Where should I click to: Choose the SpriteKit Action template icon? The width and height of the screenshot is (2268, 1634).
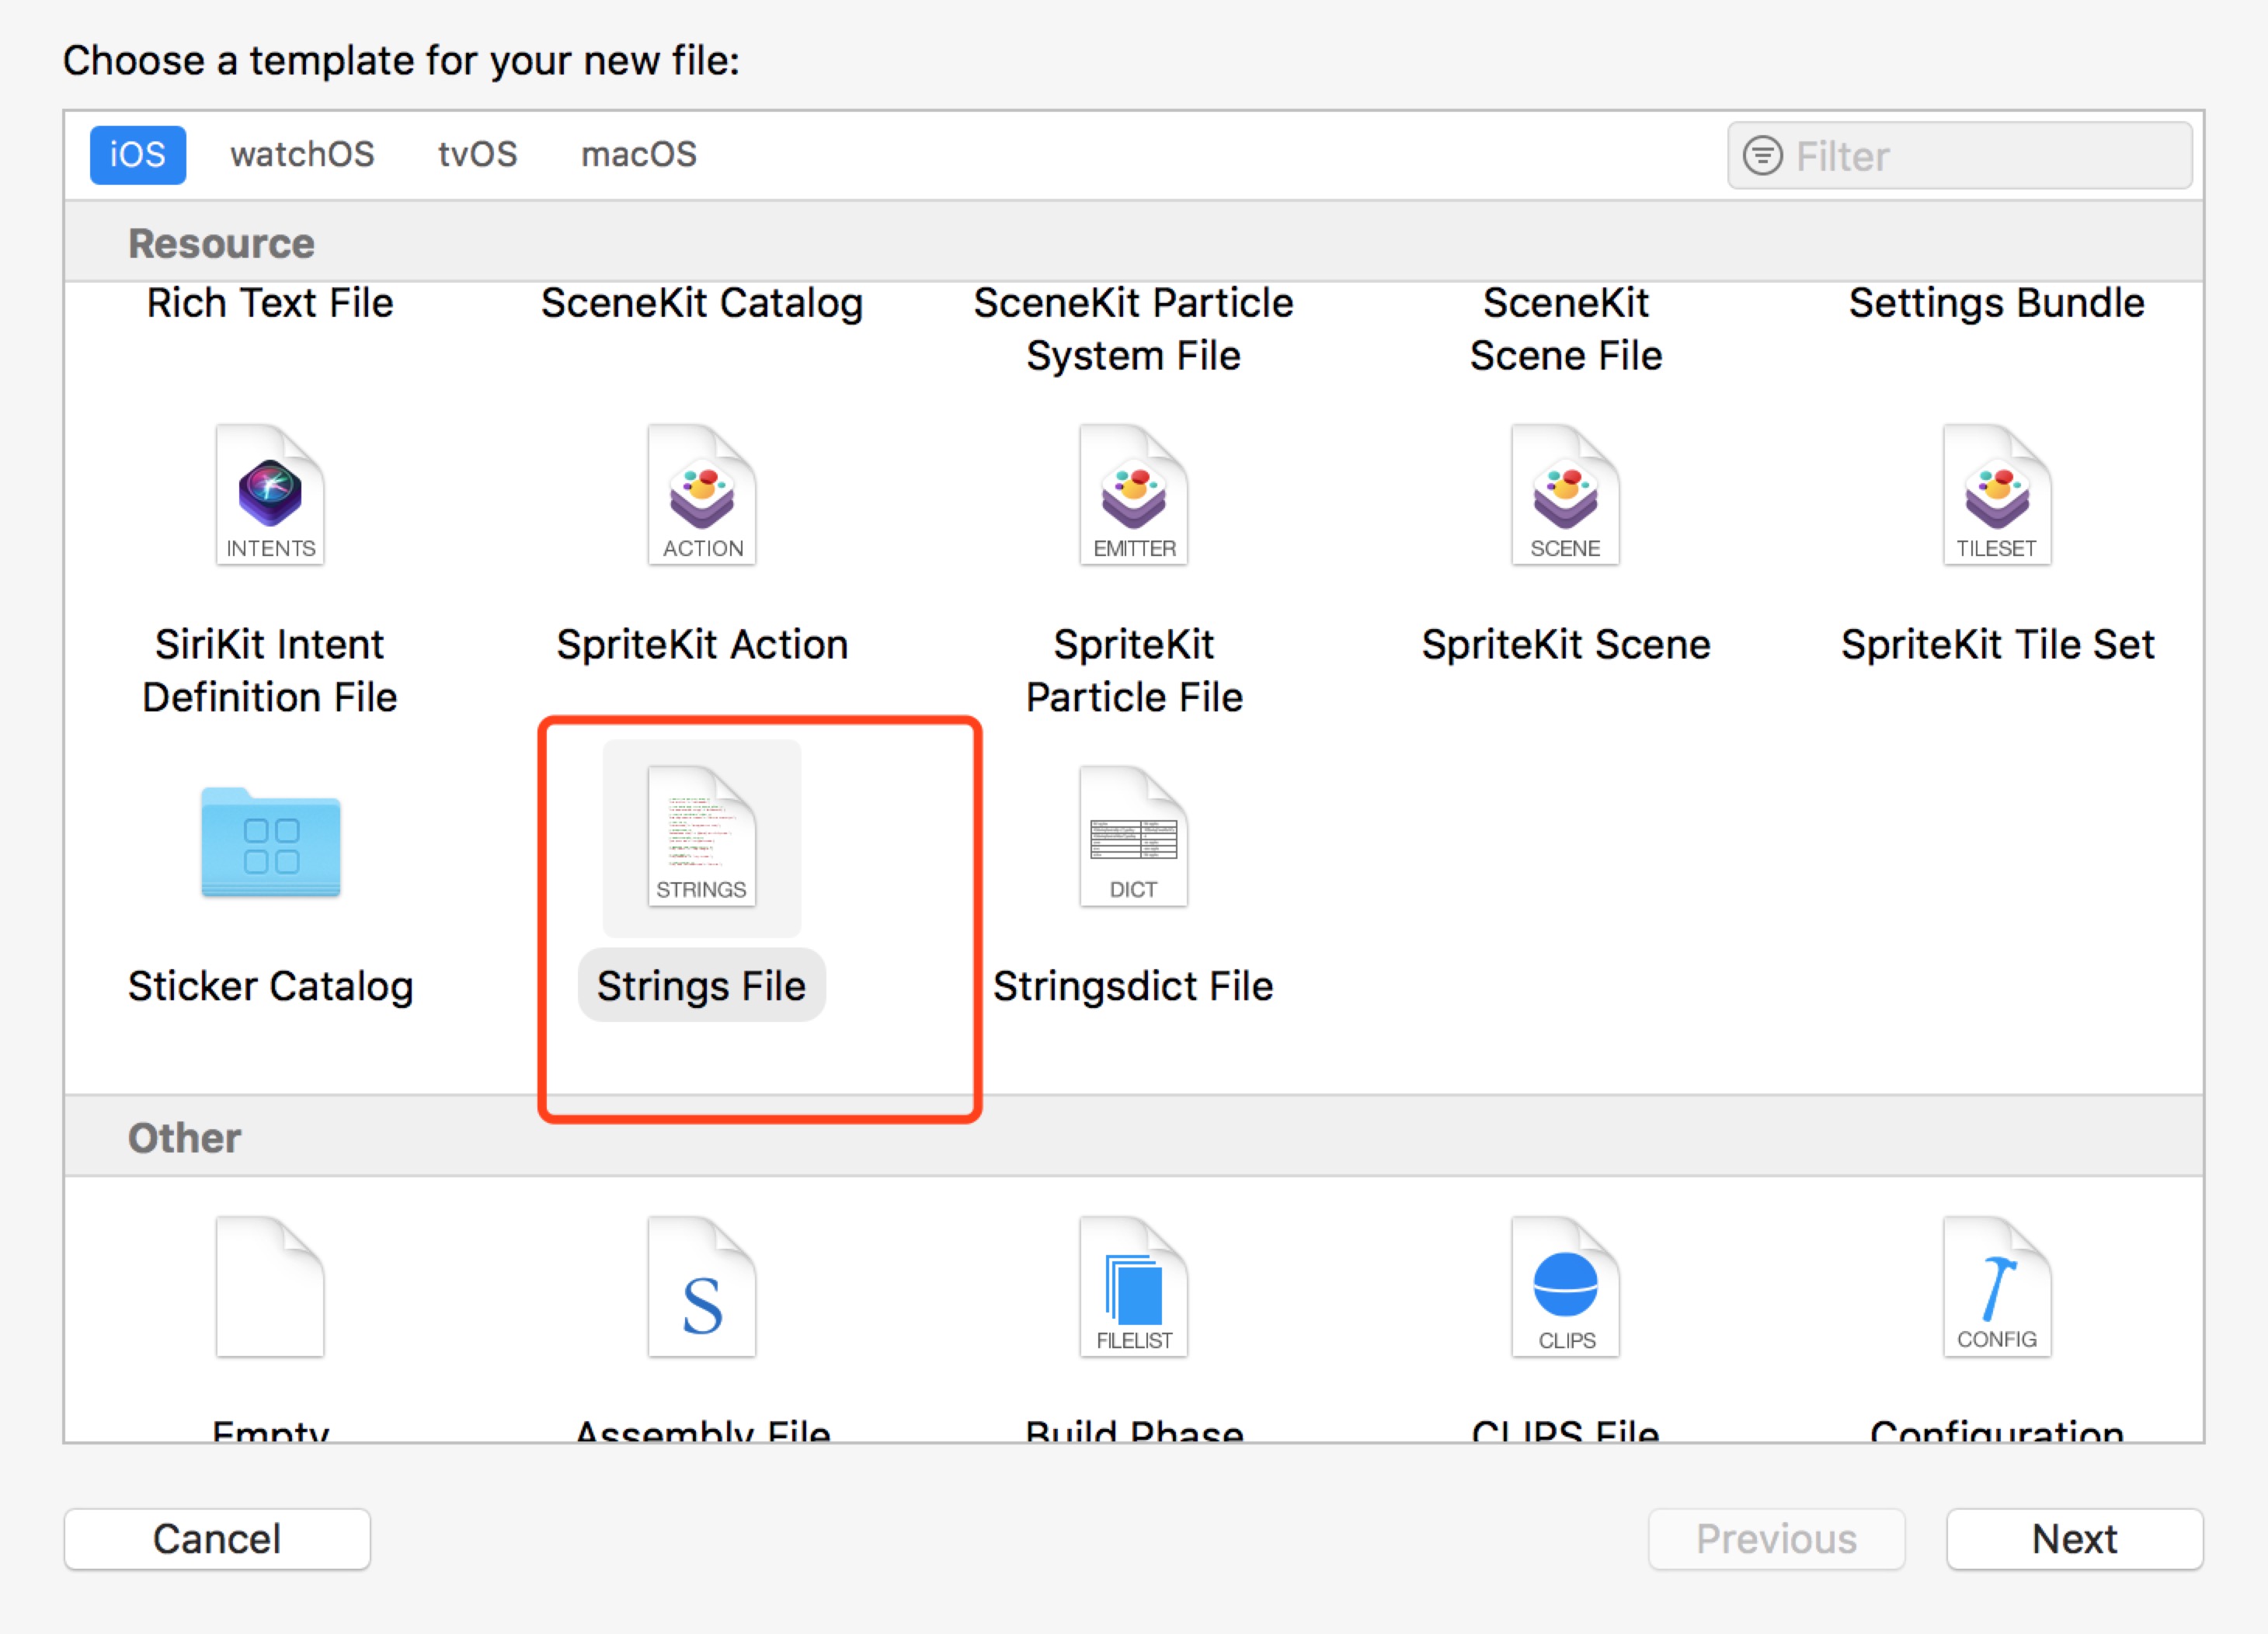point(701,496)
